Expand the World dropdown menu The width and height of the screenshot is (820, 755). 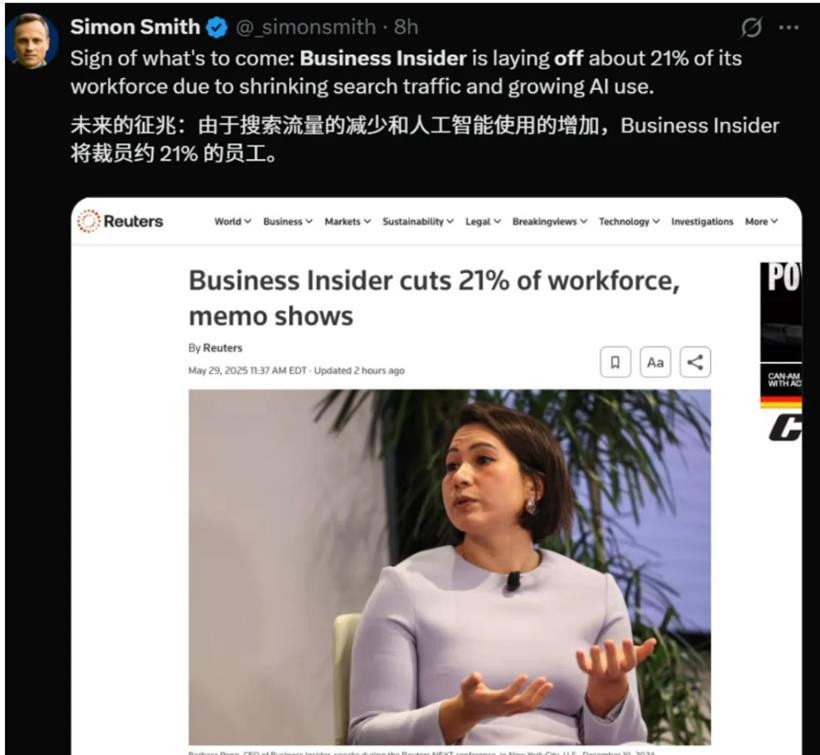[233, 222]
